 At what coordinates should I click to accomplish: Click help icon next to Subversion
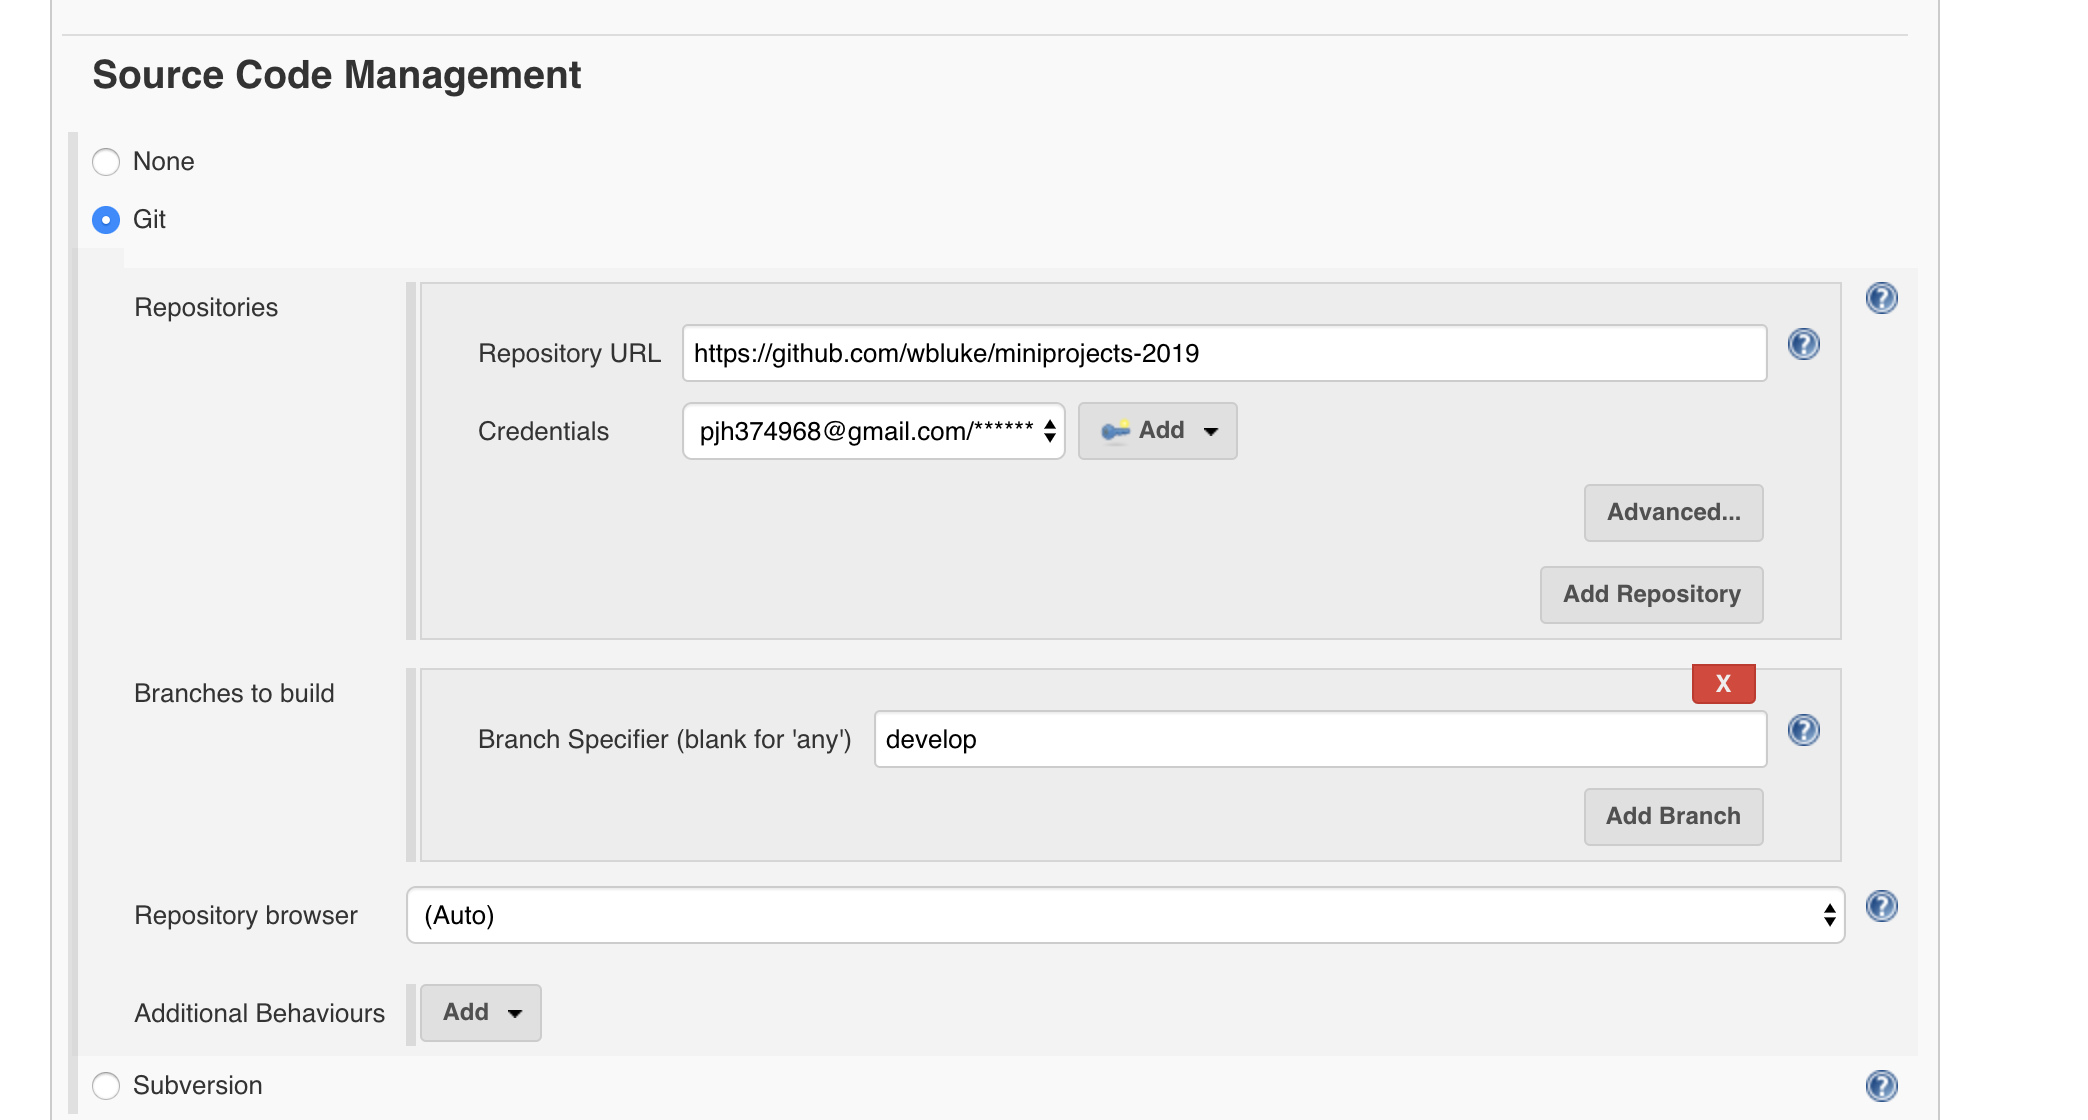click(x=1881, y=1086)
